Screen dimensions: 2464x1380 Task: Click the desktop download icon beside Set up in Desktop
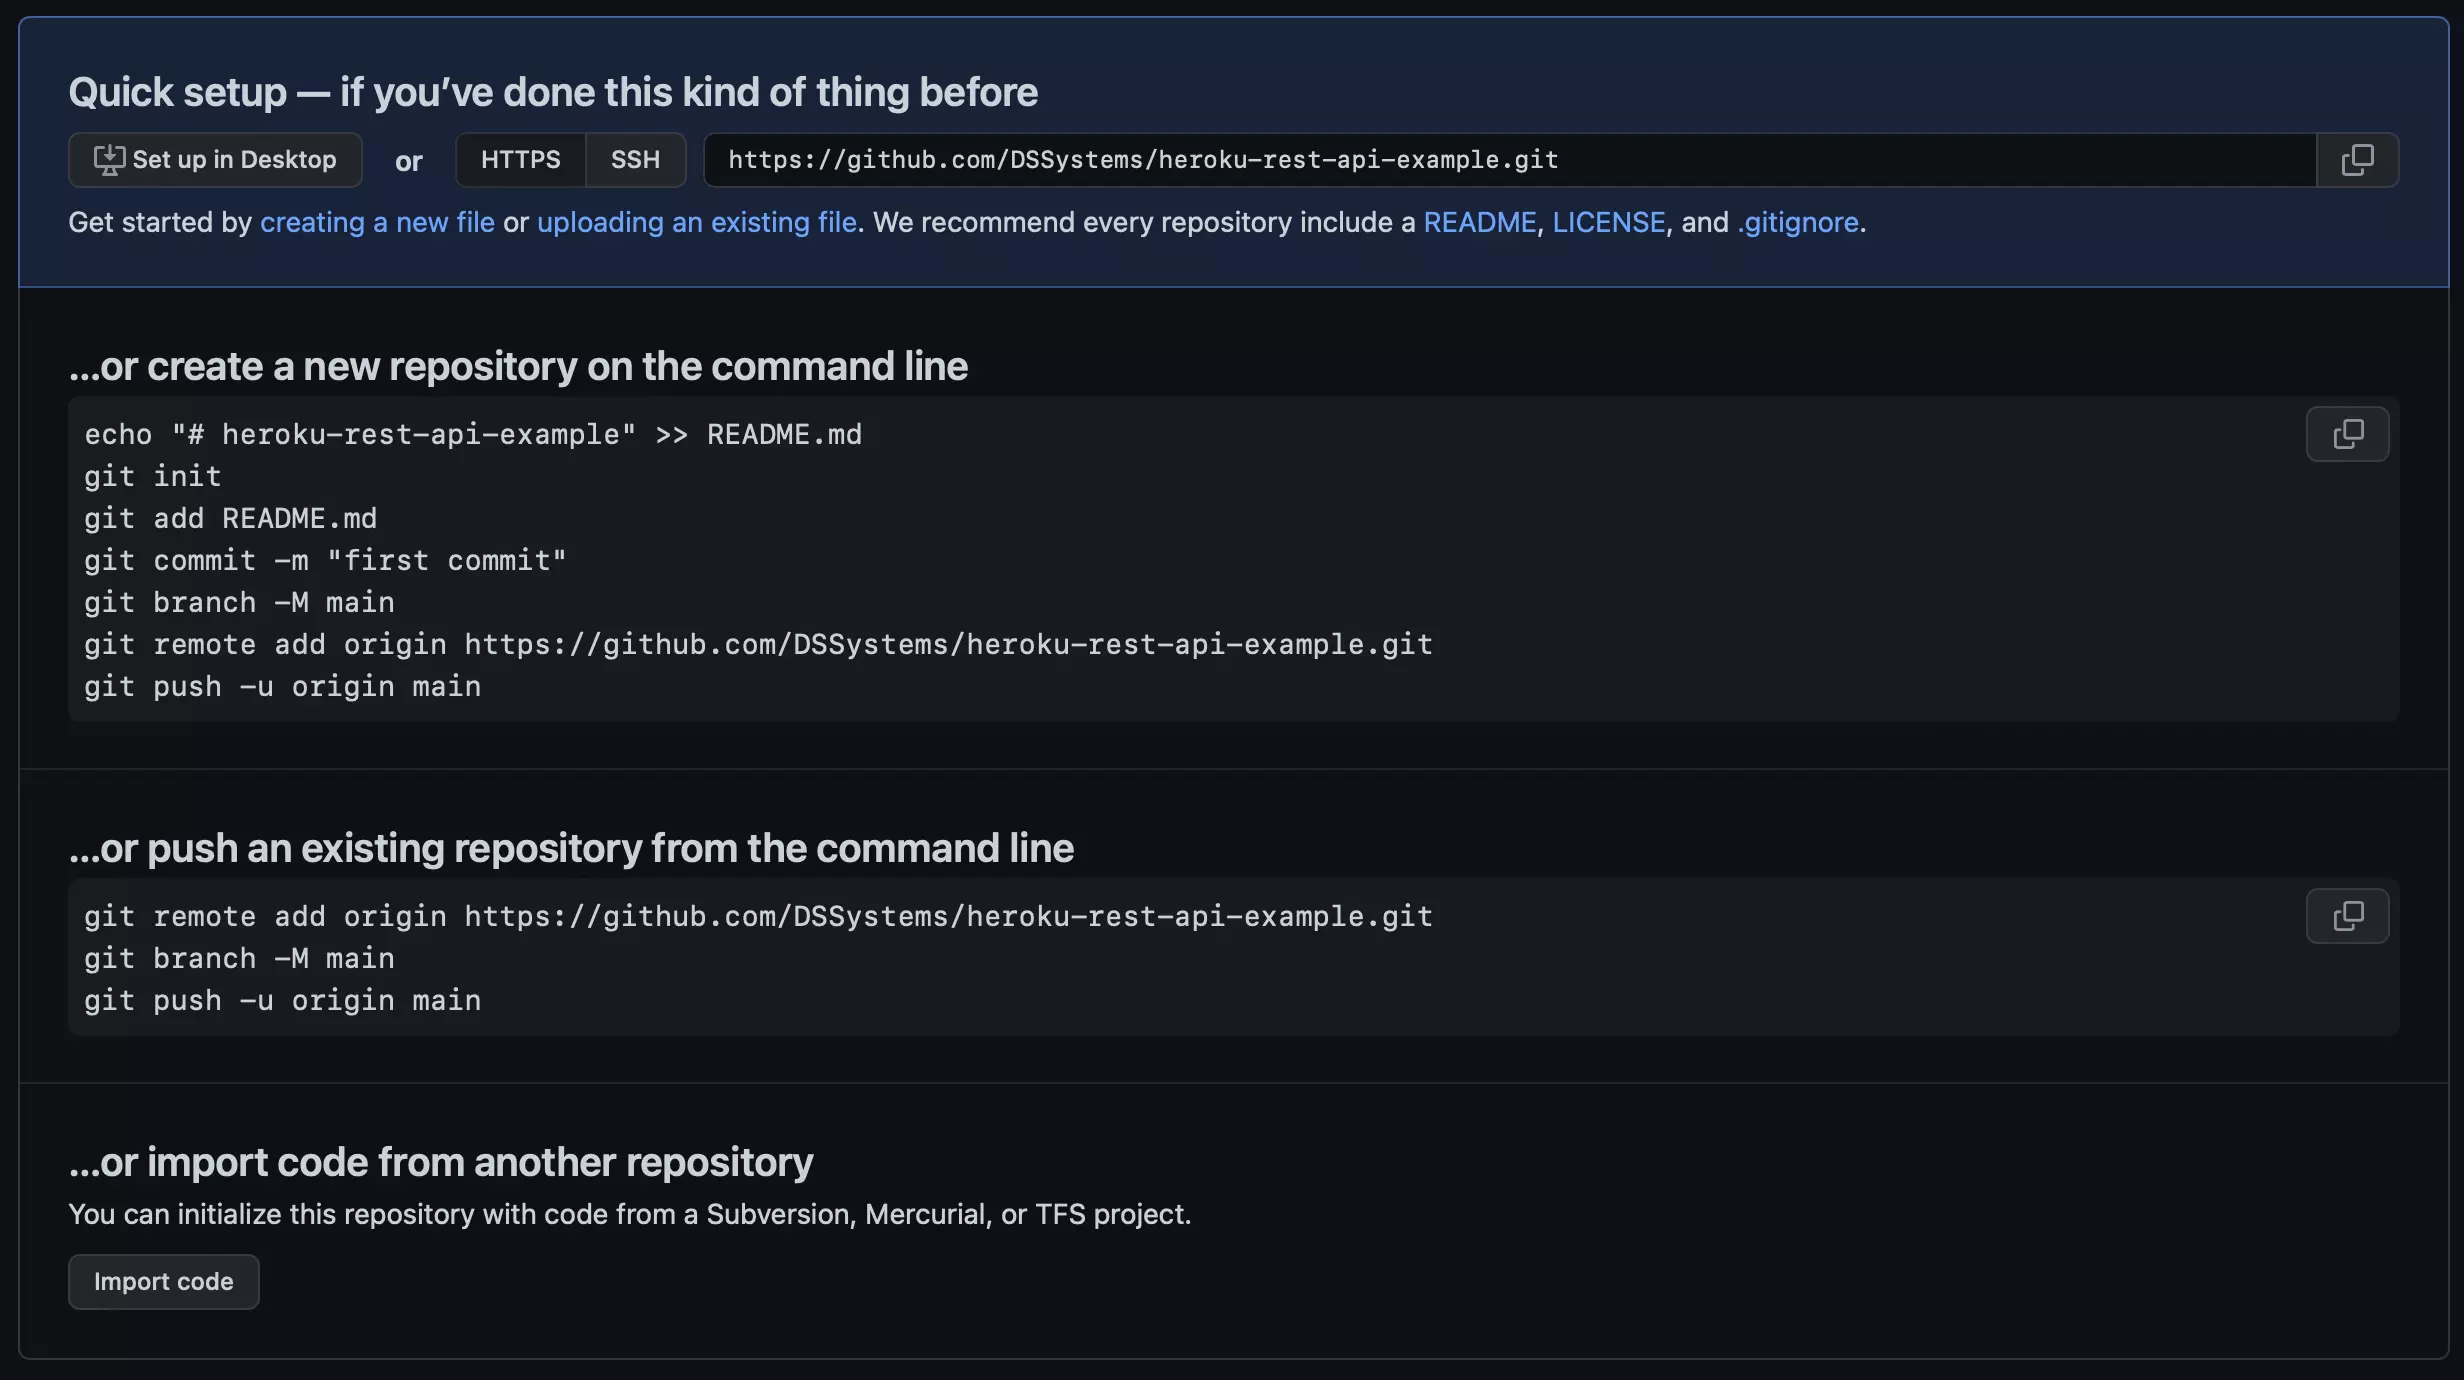click(x=109, y=160)
